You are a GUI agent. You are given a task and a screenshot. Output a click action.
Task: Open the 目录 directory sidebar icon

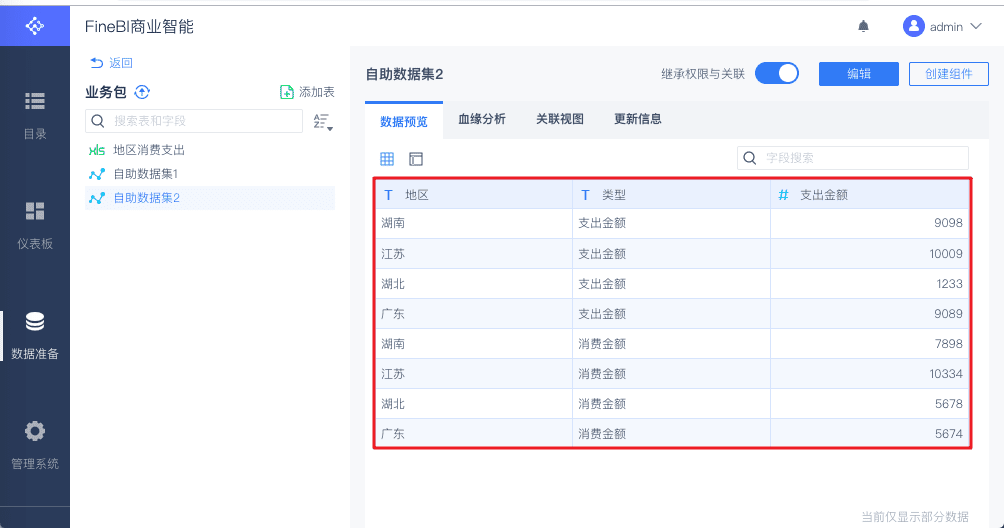coord(35,101)
